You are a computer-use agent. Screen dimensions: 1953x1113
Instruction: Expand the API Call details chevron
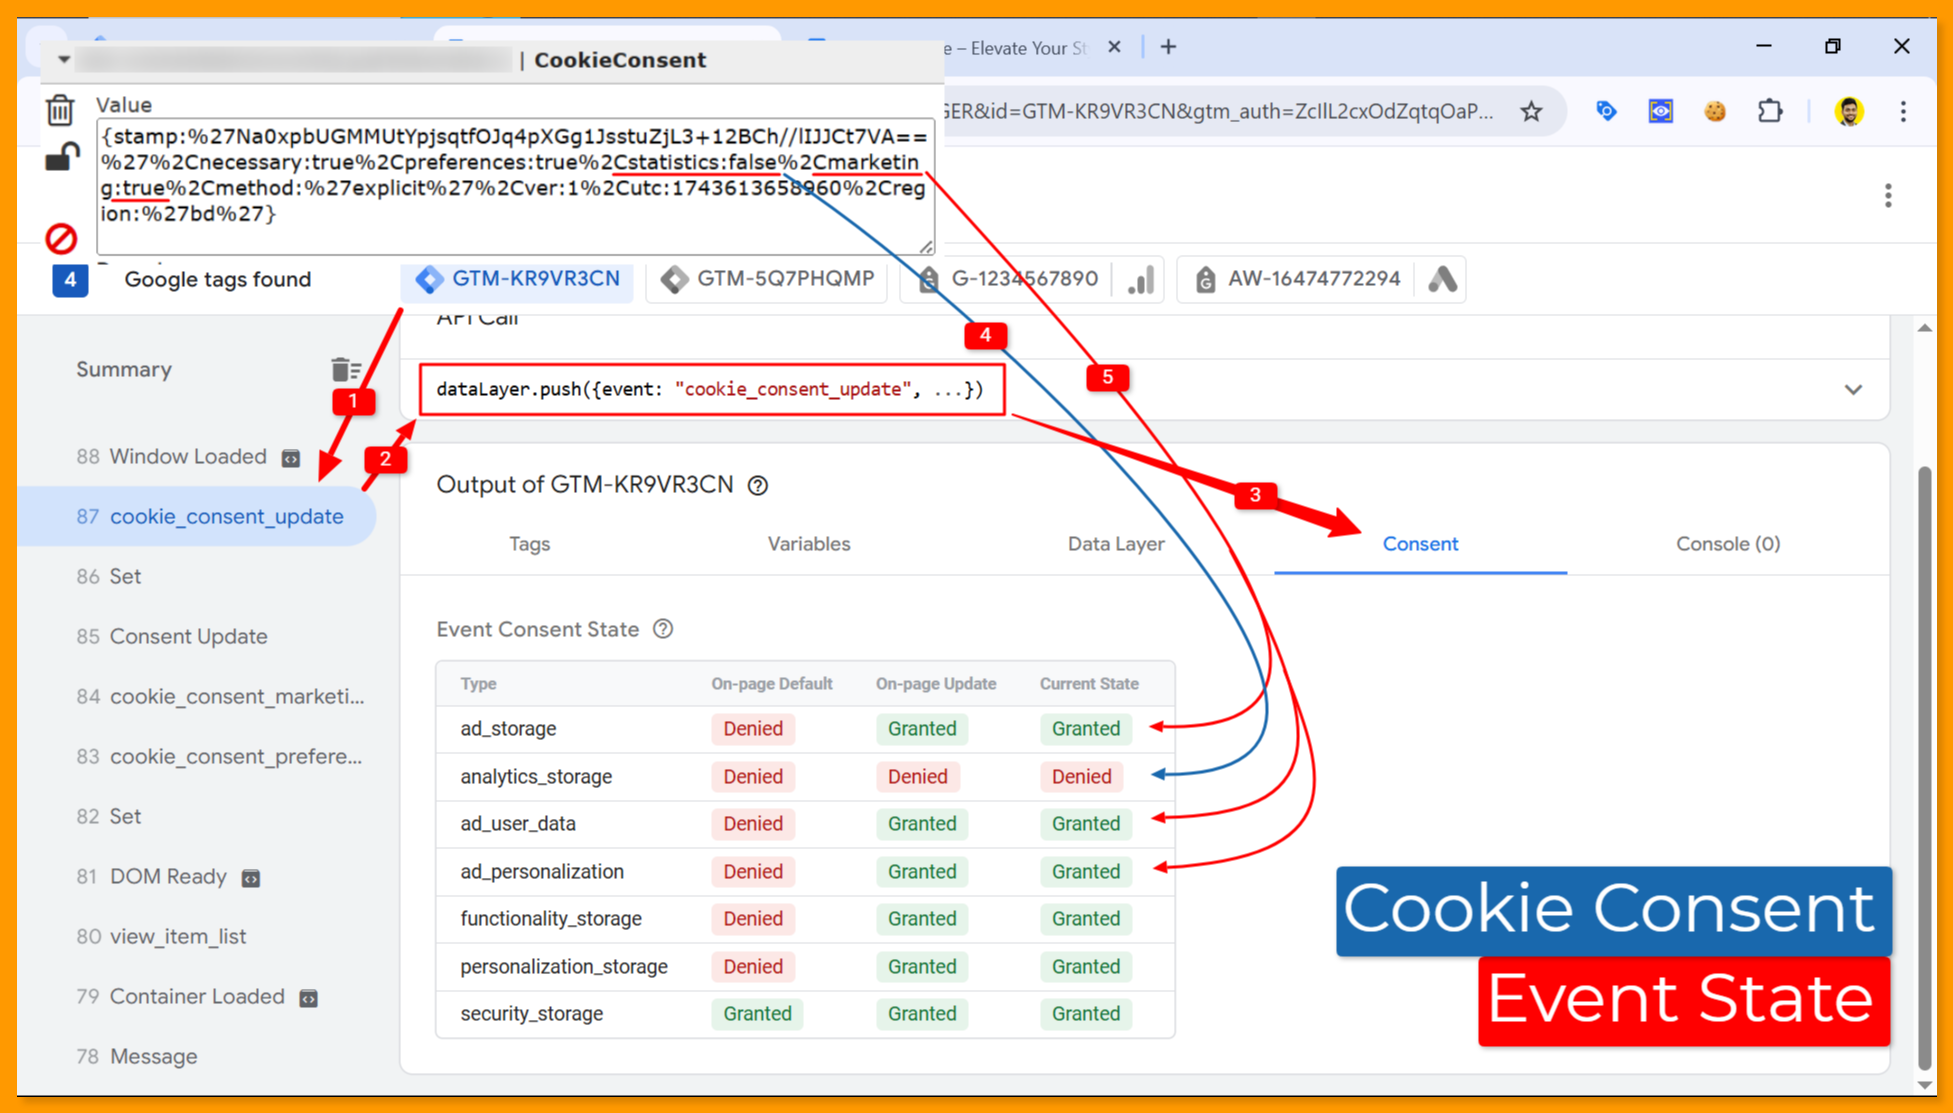tap(1853, 390)
